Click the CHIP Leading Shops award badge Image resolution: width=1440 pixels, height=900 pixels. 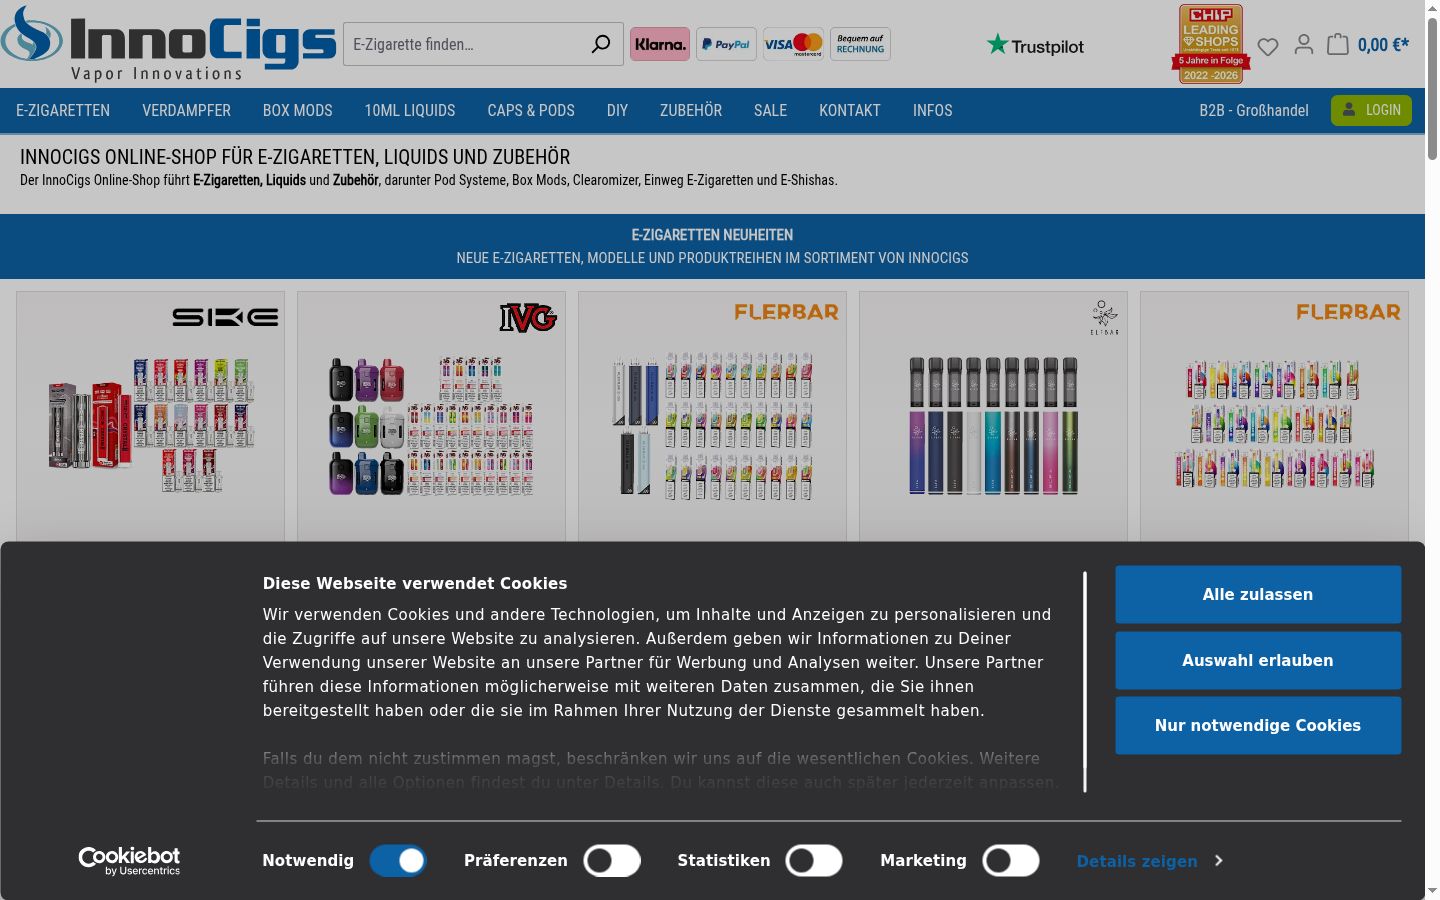pos(1211,44)
